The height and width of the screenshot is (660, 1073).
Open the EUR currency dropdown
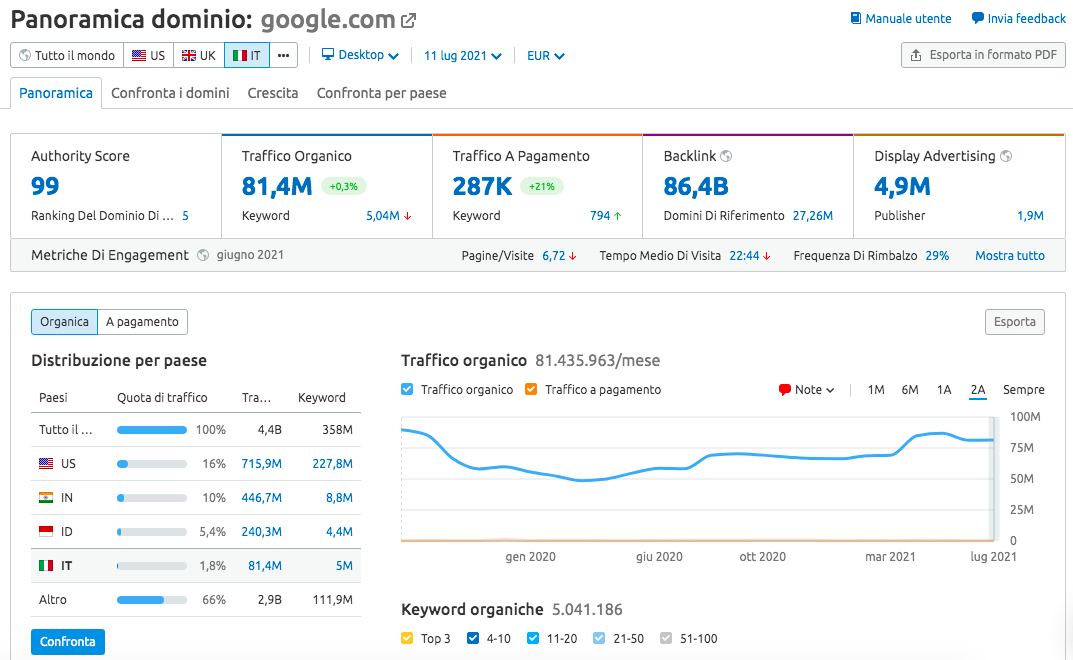(545, 55)
